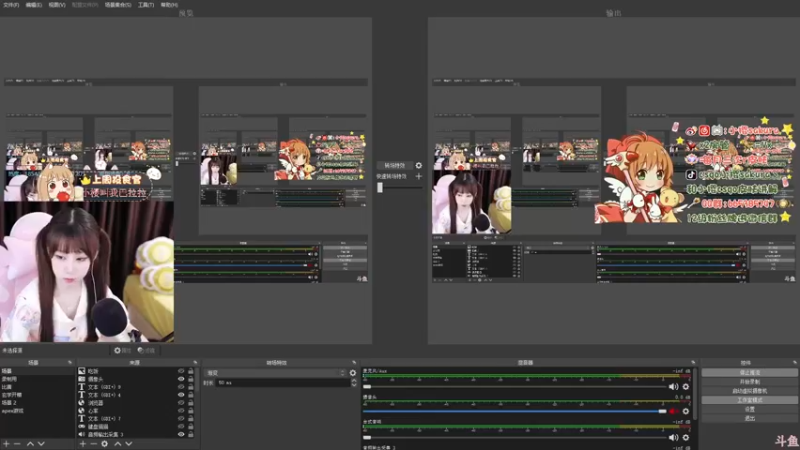Open 台式音响 audio settings gear

click(686, 437)
